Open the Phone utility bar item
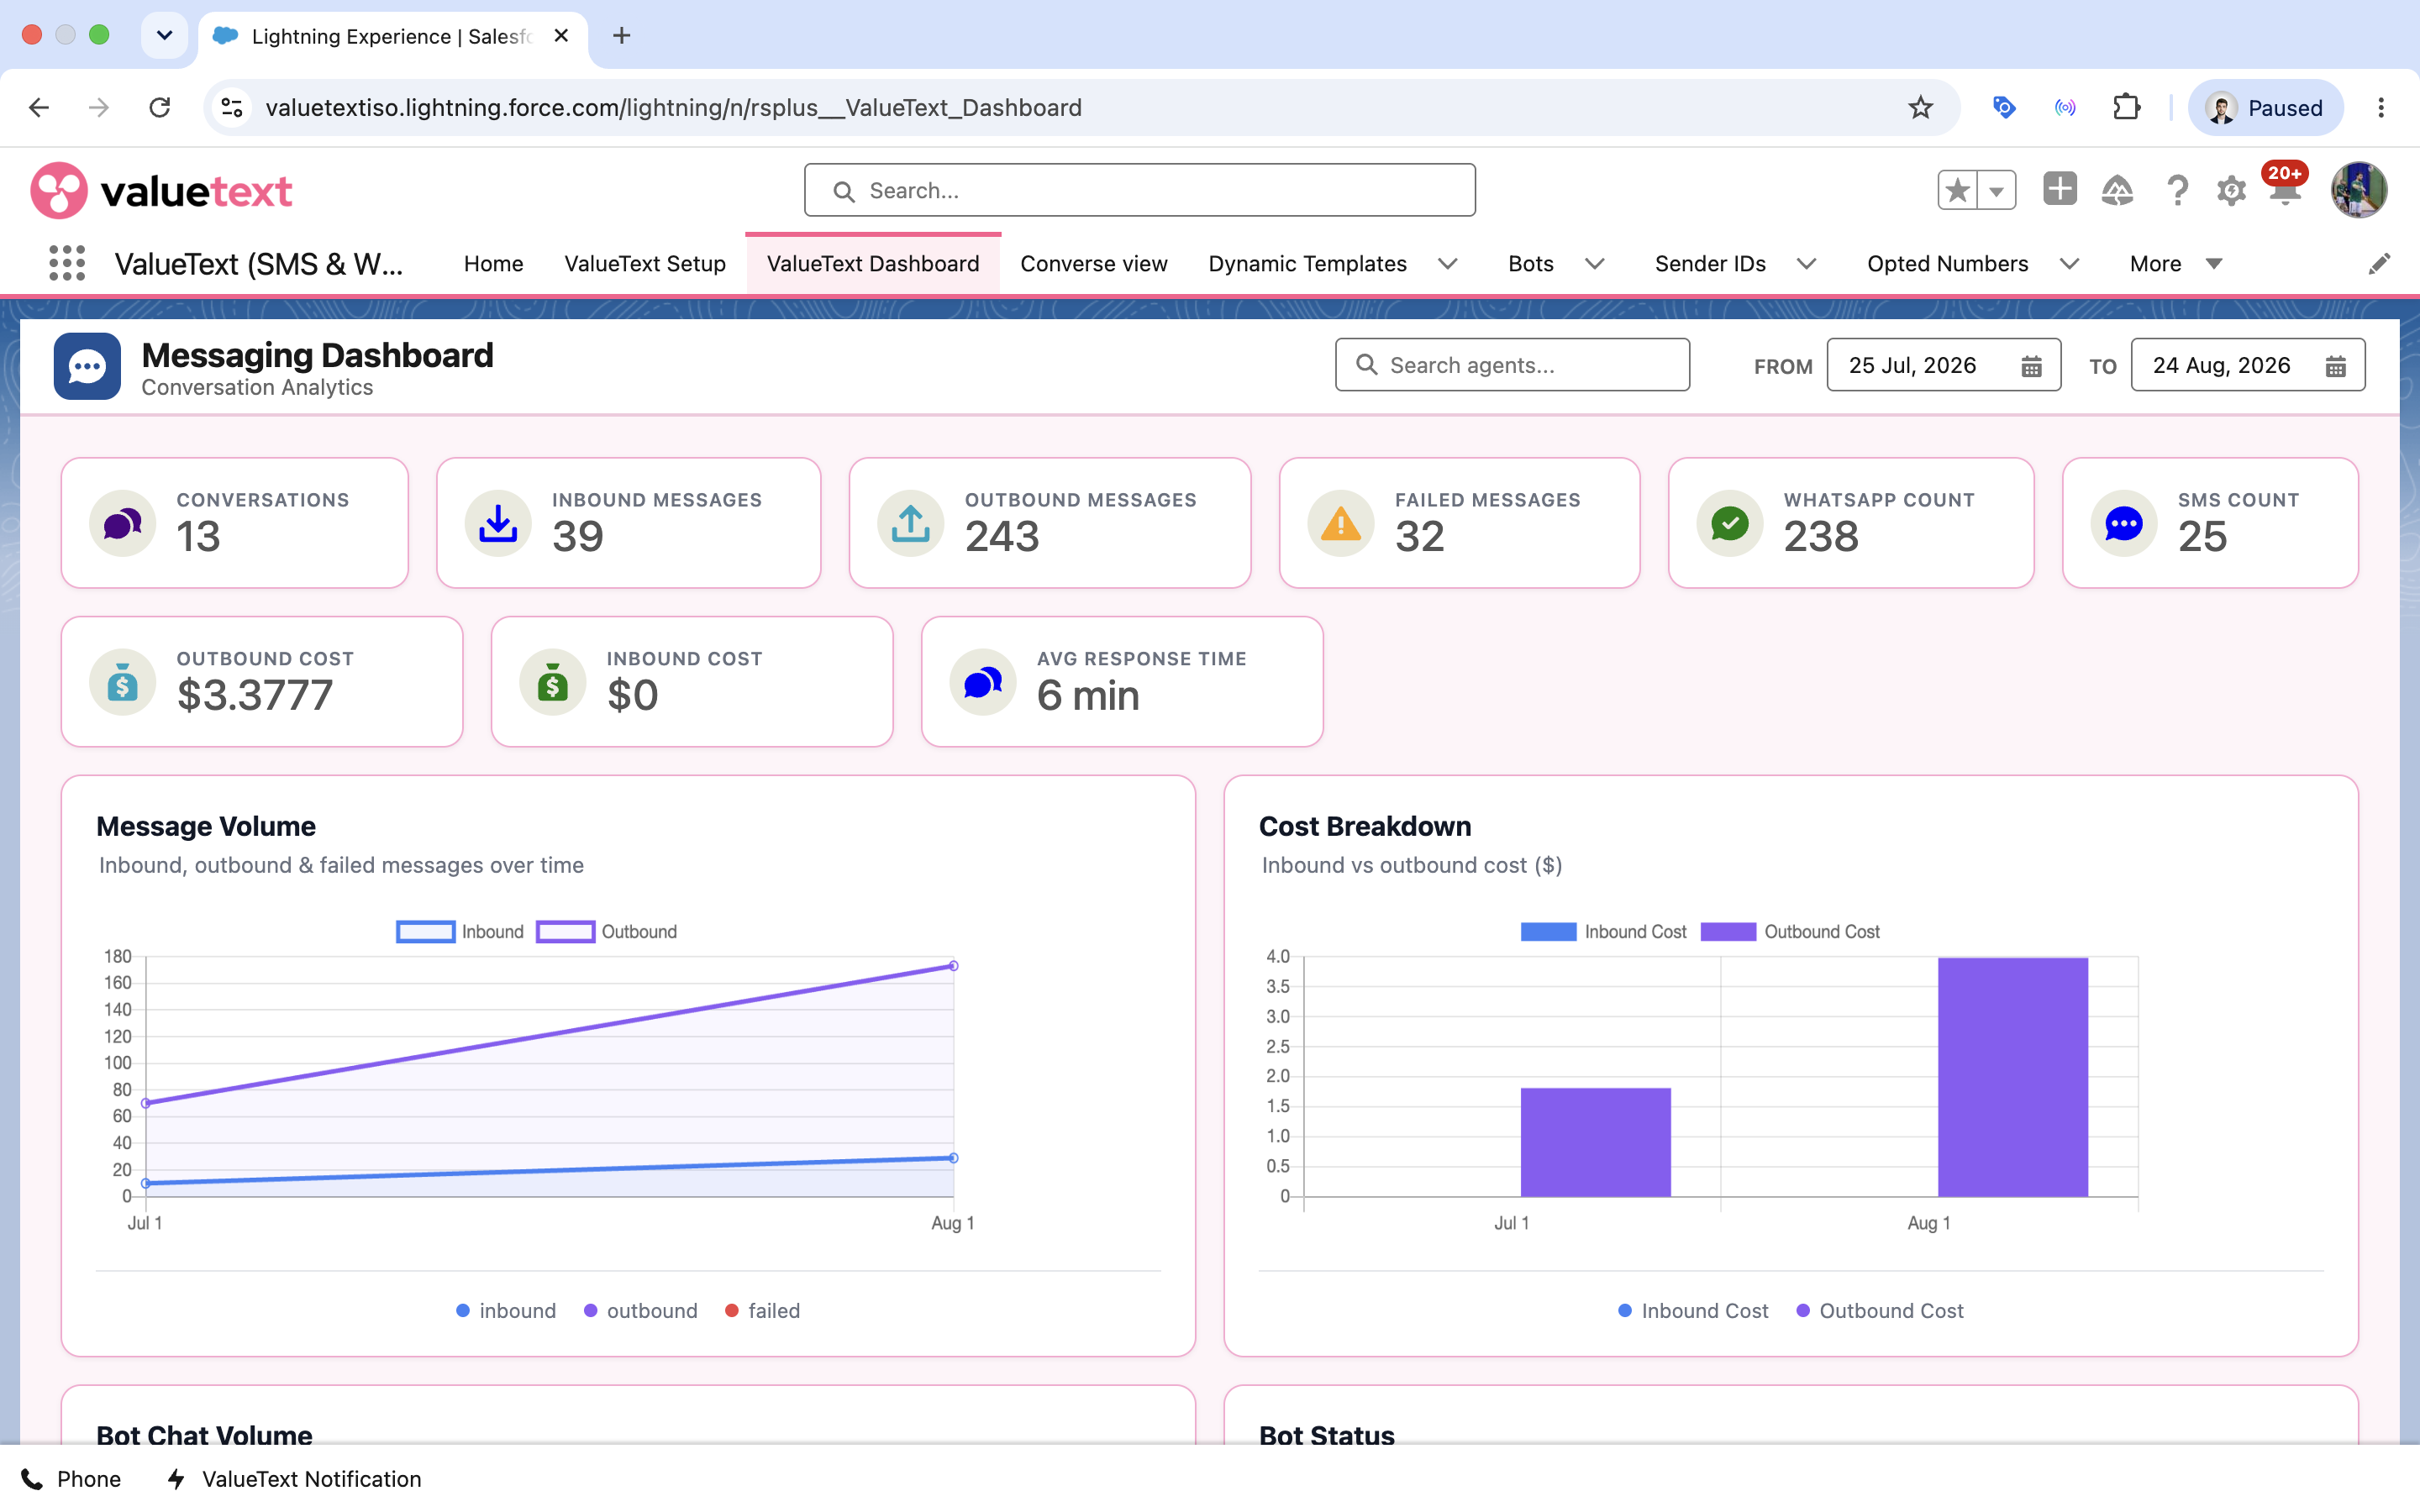 71,1479
